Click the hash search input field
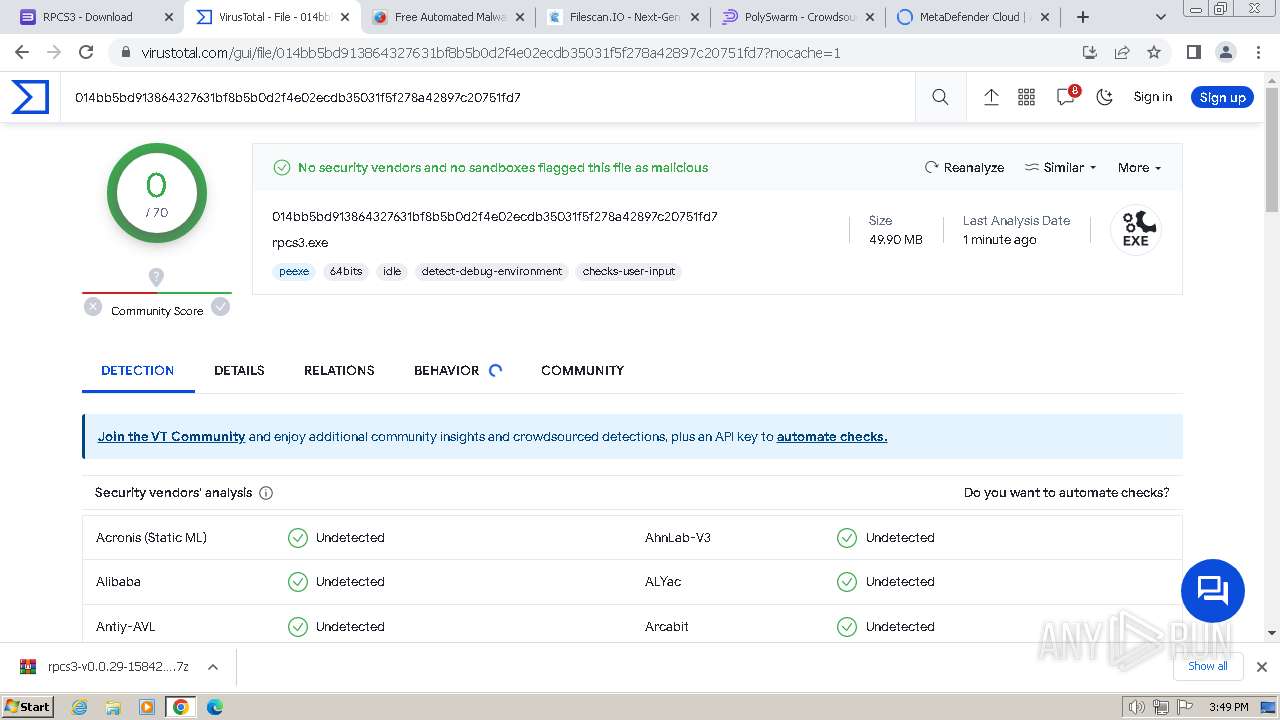The width and height of the screenshot is (1280, 720). (490, 97)
